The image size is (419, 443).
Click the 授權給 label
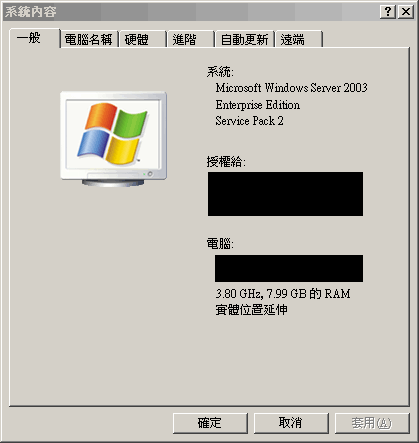226,162
